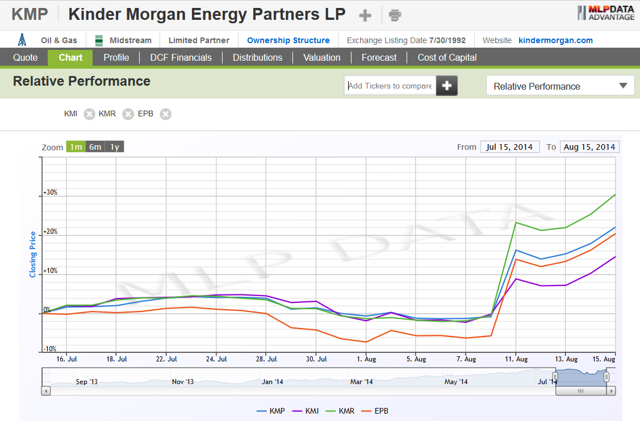Go to the Distributions tab
Image resolution: width=640 pixels, height=421 pixels.
(258, 58)
